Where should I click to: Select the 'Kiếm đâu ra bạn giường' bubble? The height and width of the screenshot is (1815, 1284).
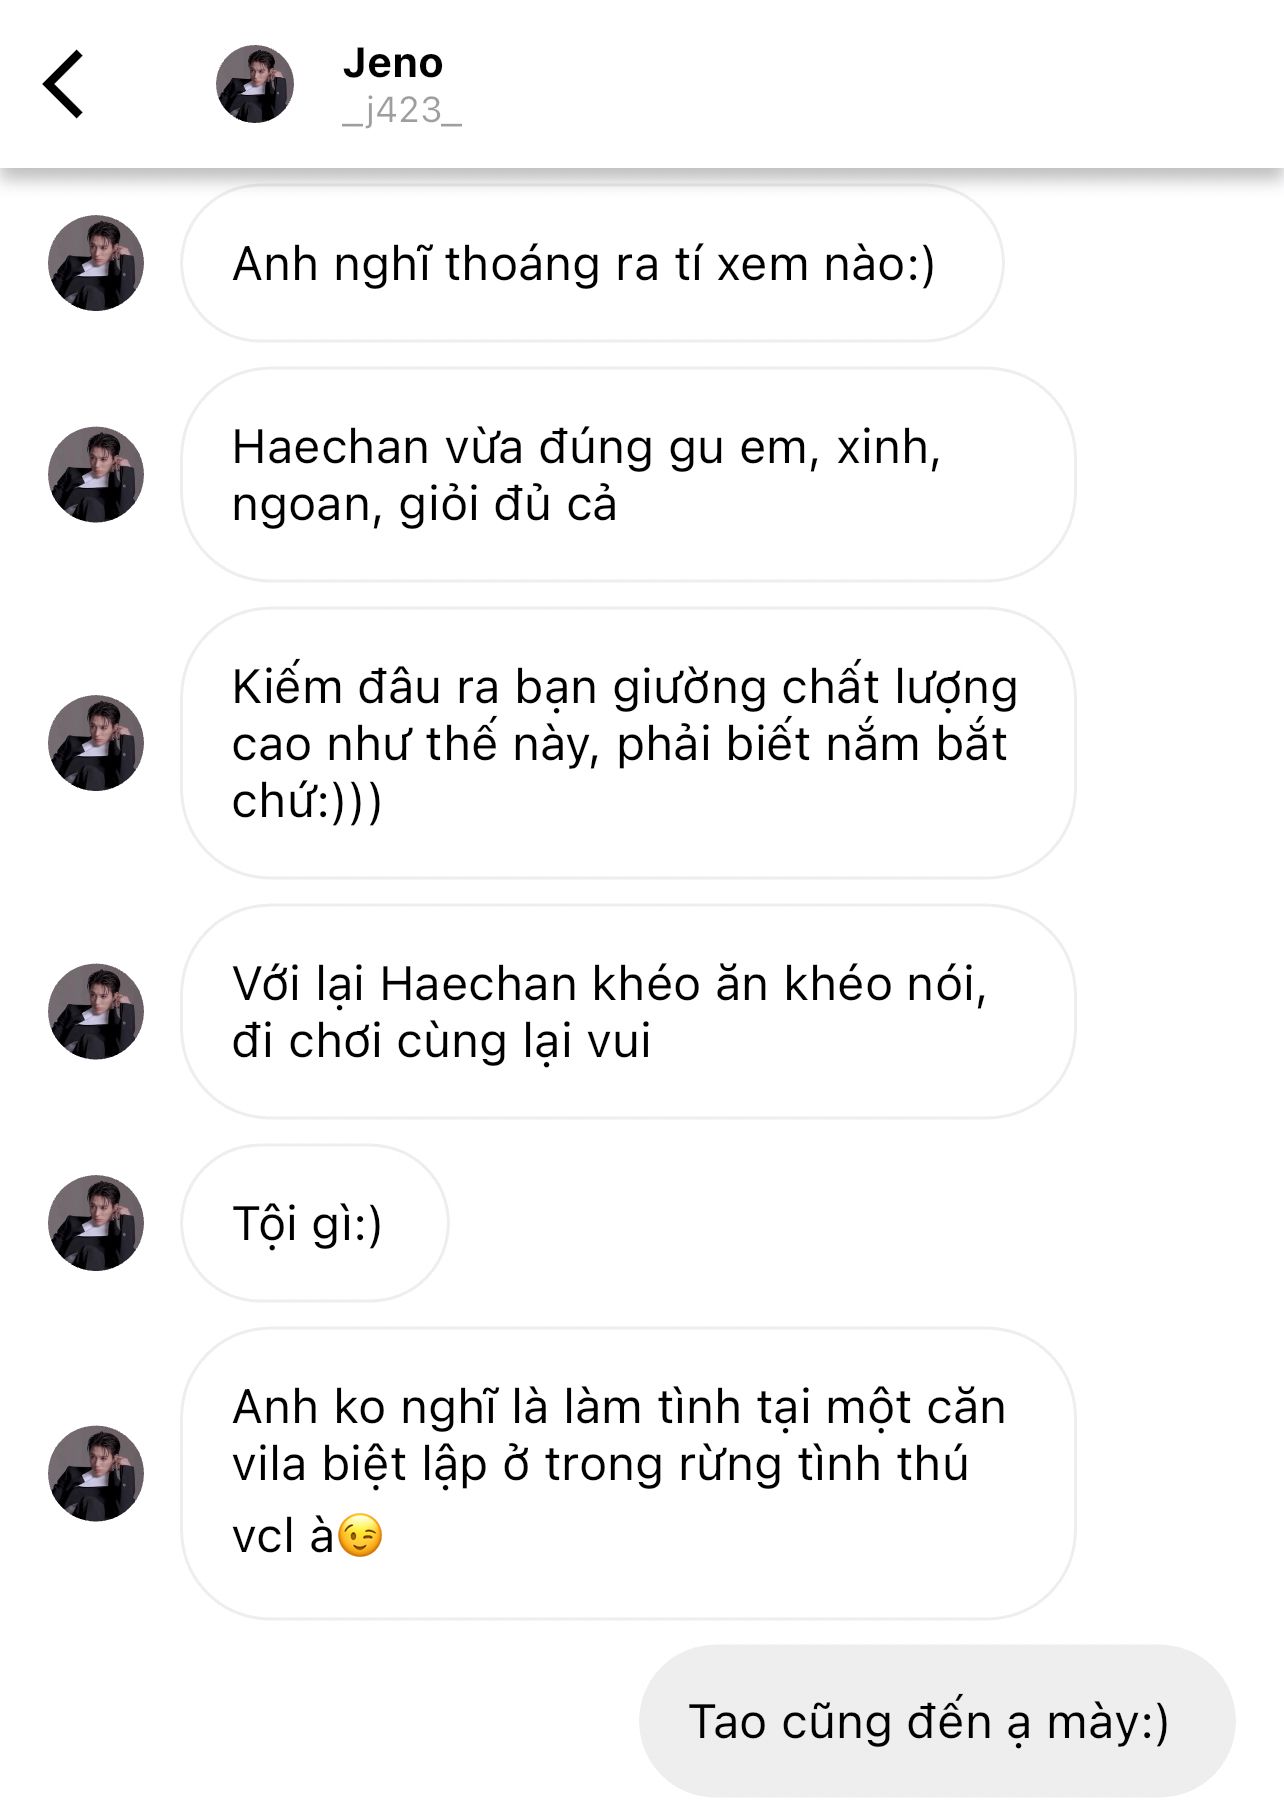coord(628,743)
